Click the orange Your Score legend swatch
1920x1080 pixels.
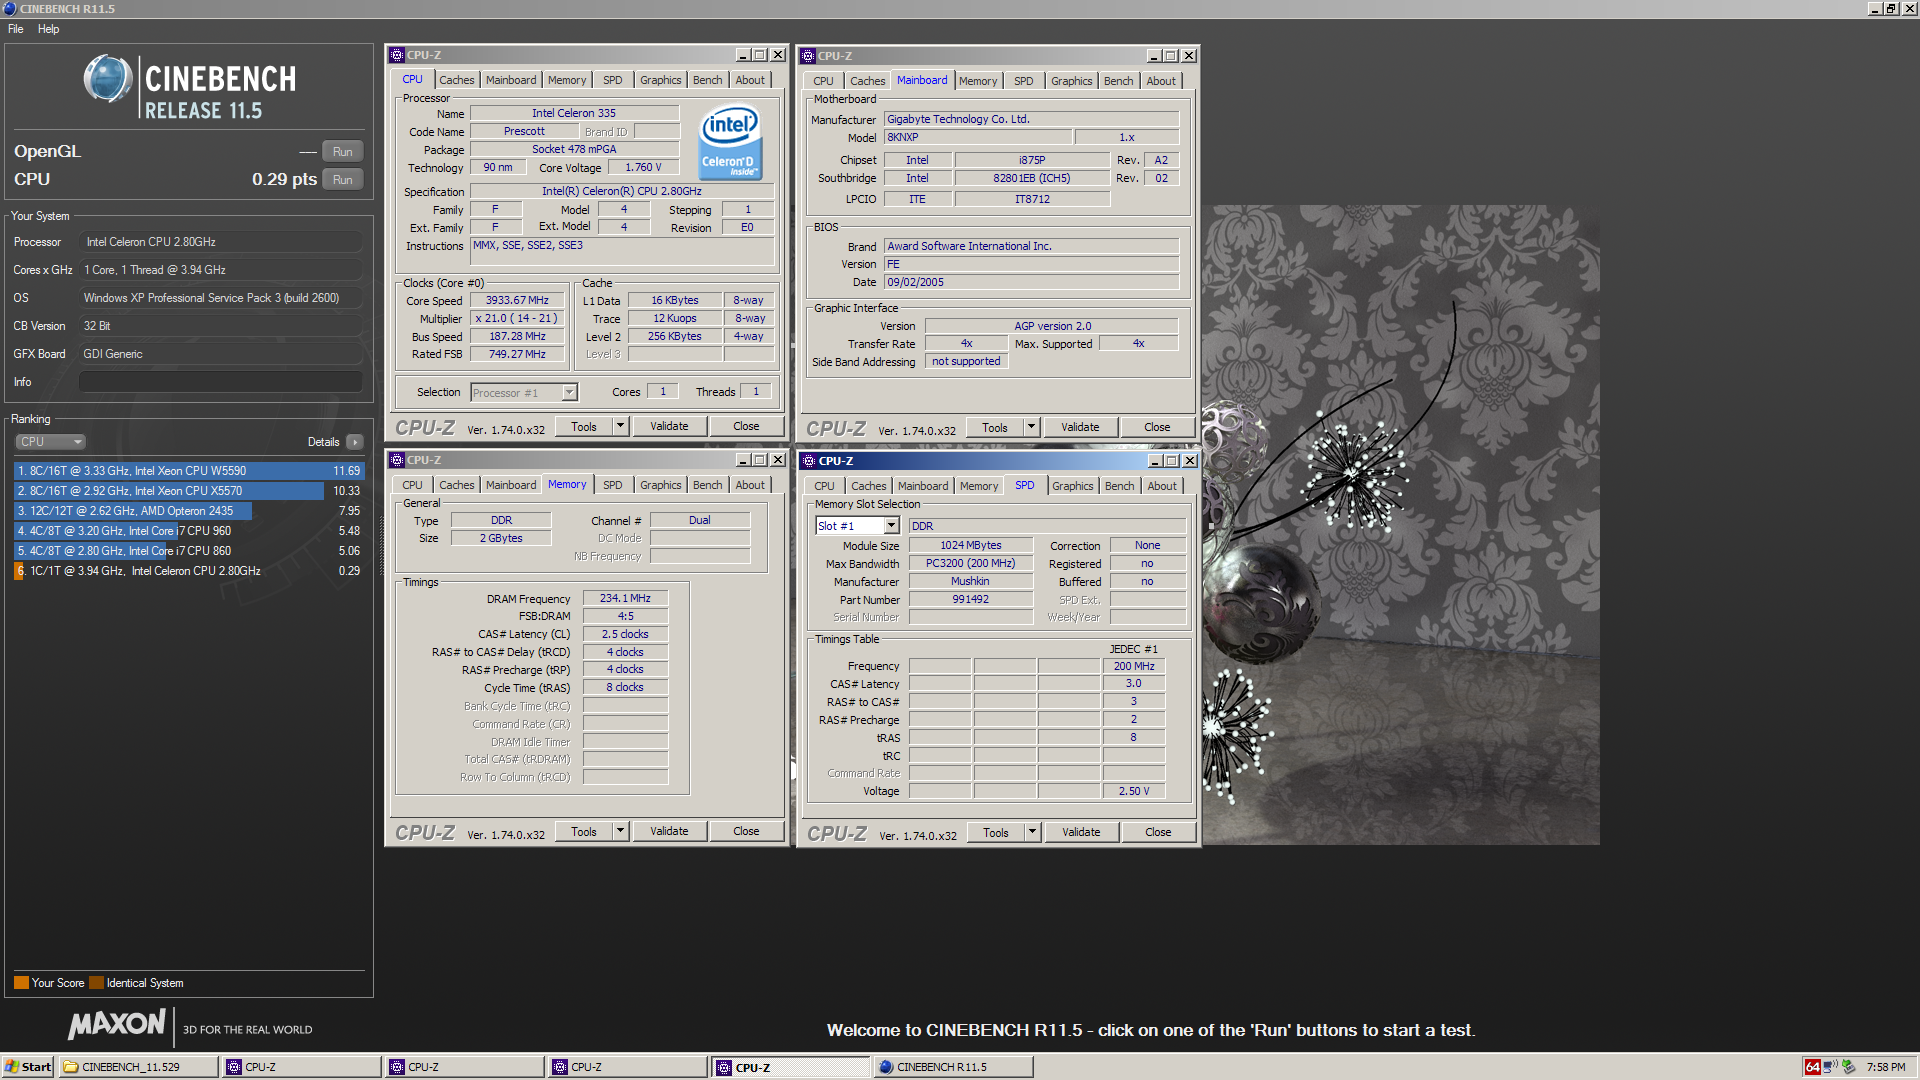[21, 983]
